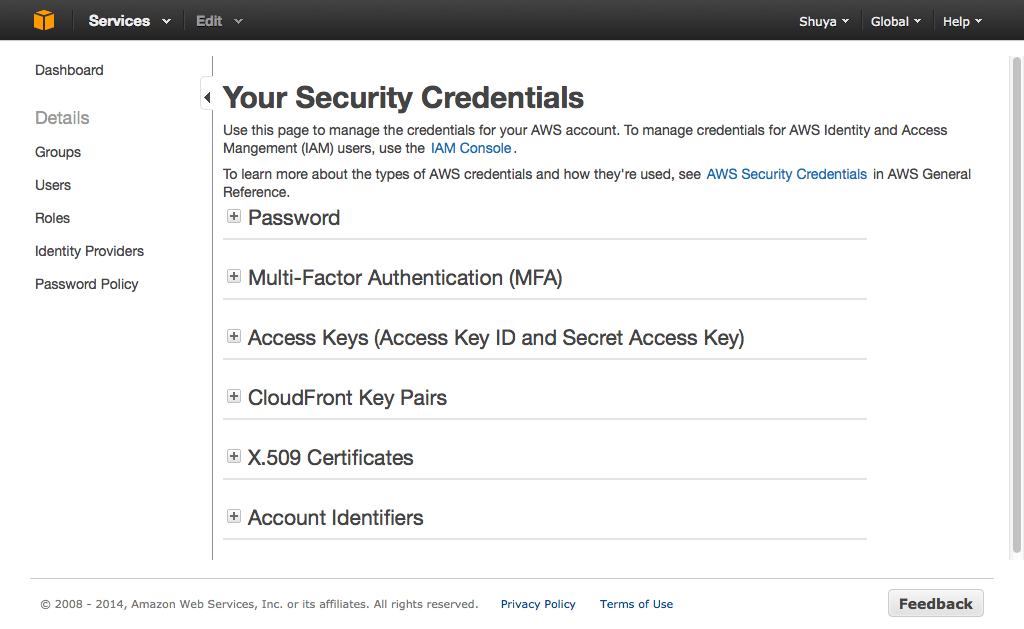Screen dimensions: 1024x629
Task: Follow the IAM Console link
Action: click(471, 148)
